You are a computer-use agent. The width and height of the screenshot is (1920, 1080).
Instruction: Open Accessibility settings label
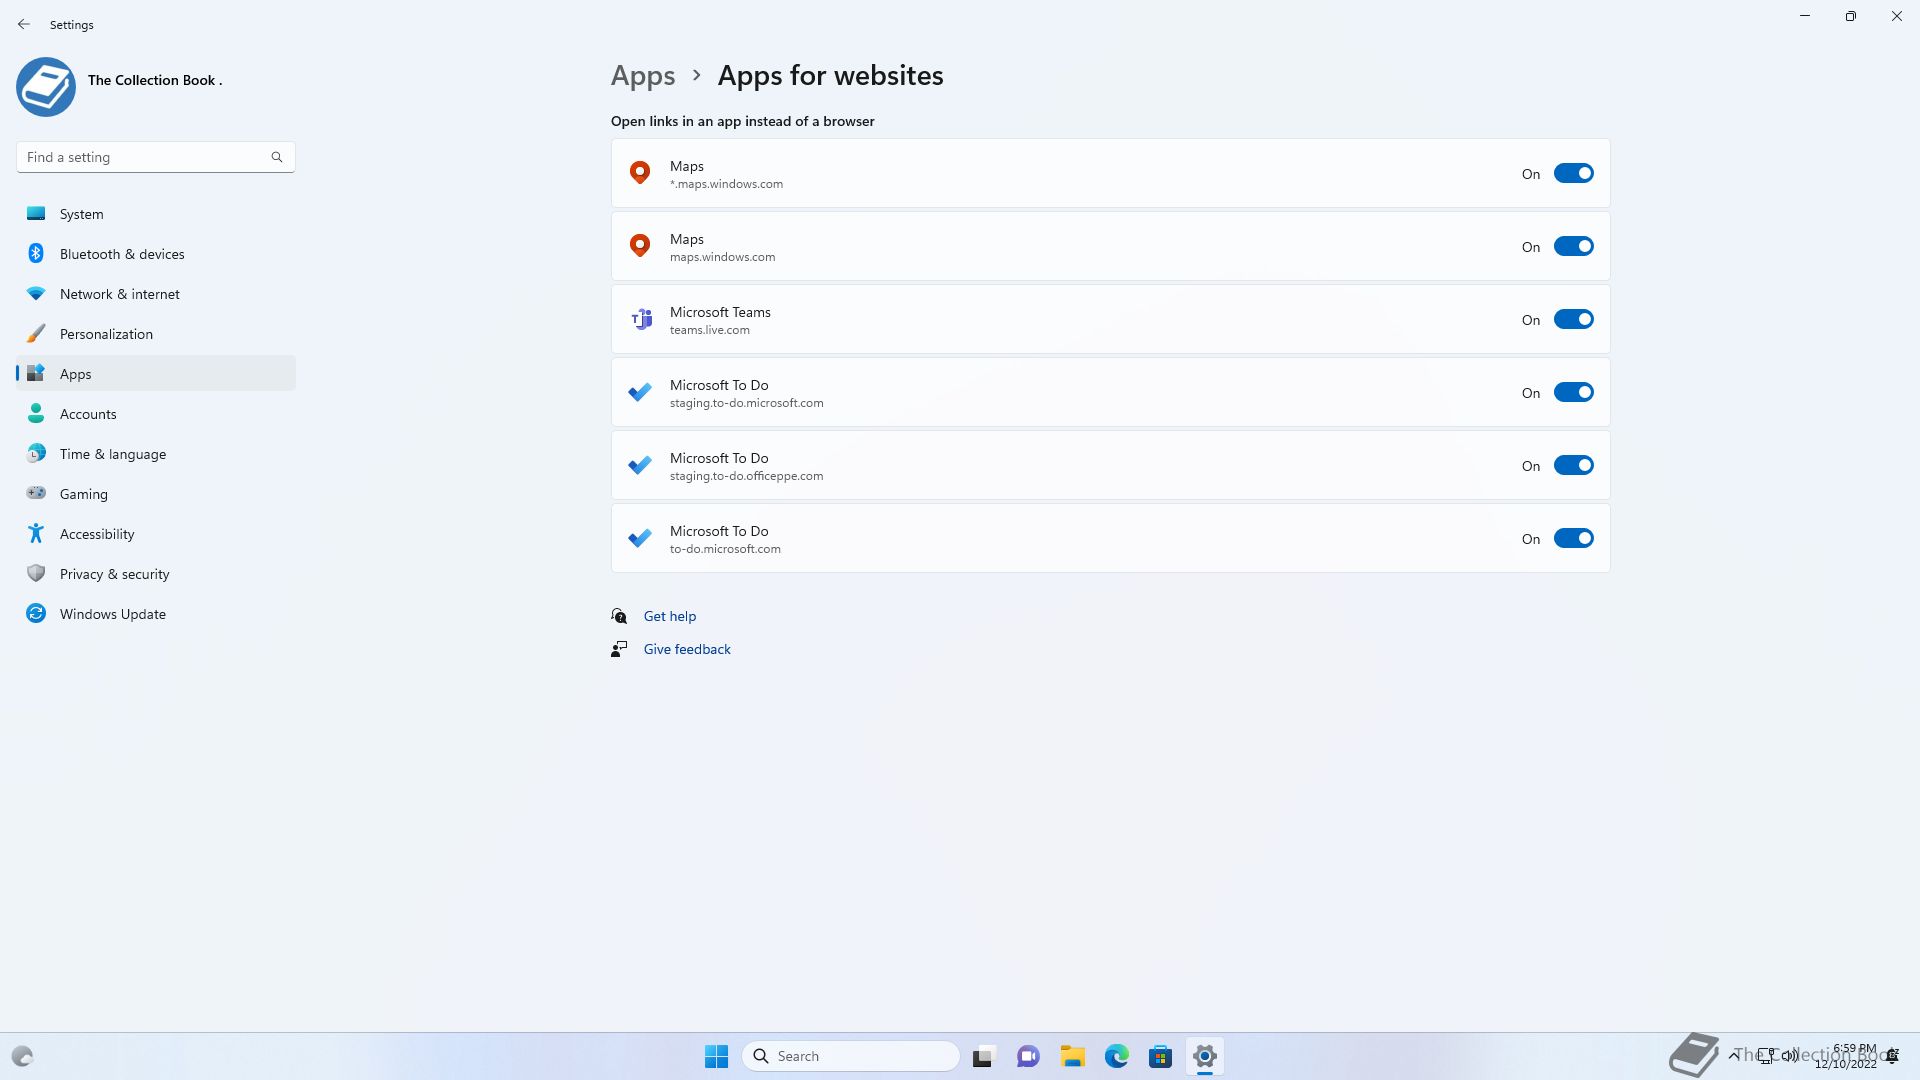[x=96, y=534]
